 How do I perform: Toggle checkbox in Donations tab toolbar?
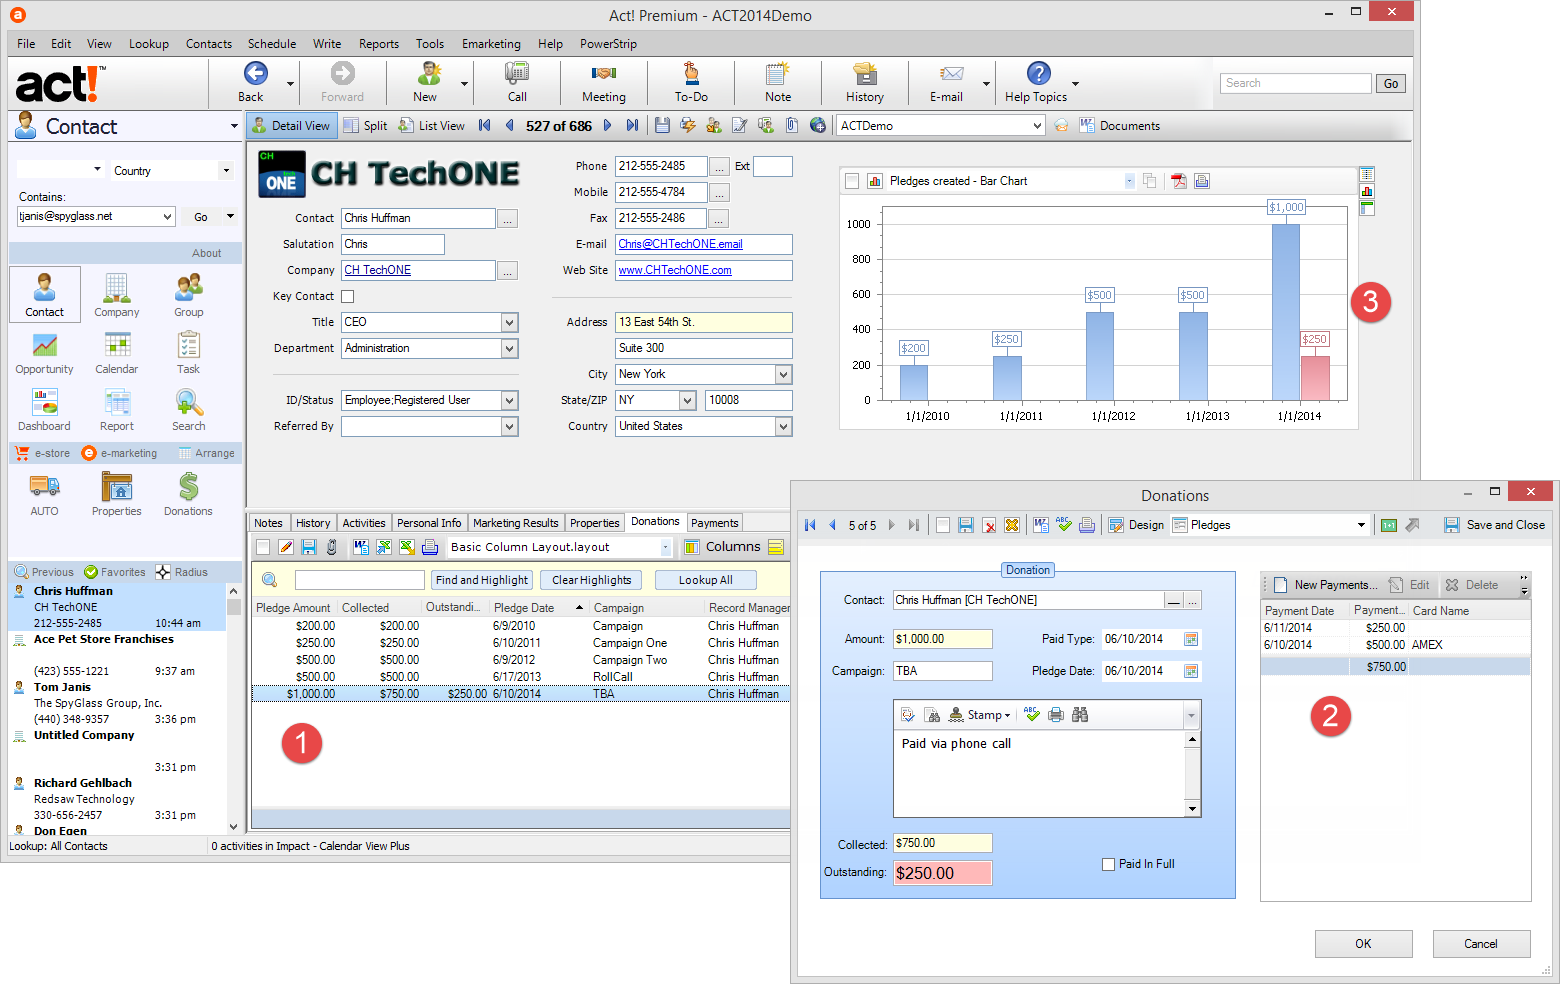263,547
